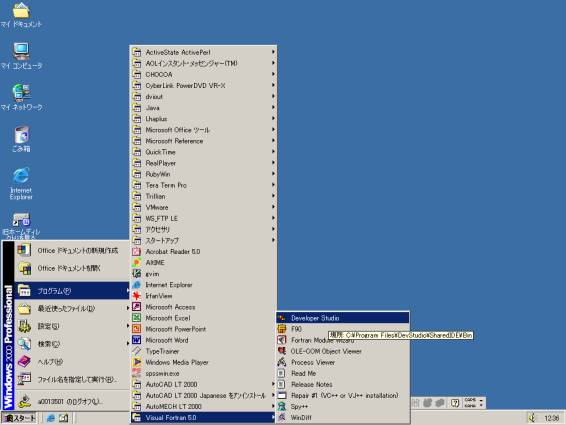566x425 pixels.
Task: Open ファイル名を指定して実行 Run dialog
Action: point(72,379)
